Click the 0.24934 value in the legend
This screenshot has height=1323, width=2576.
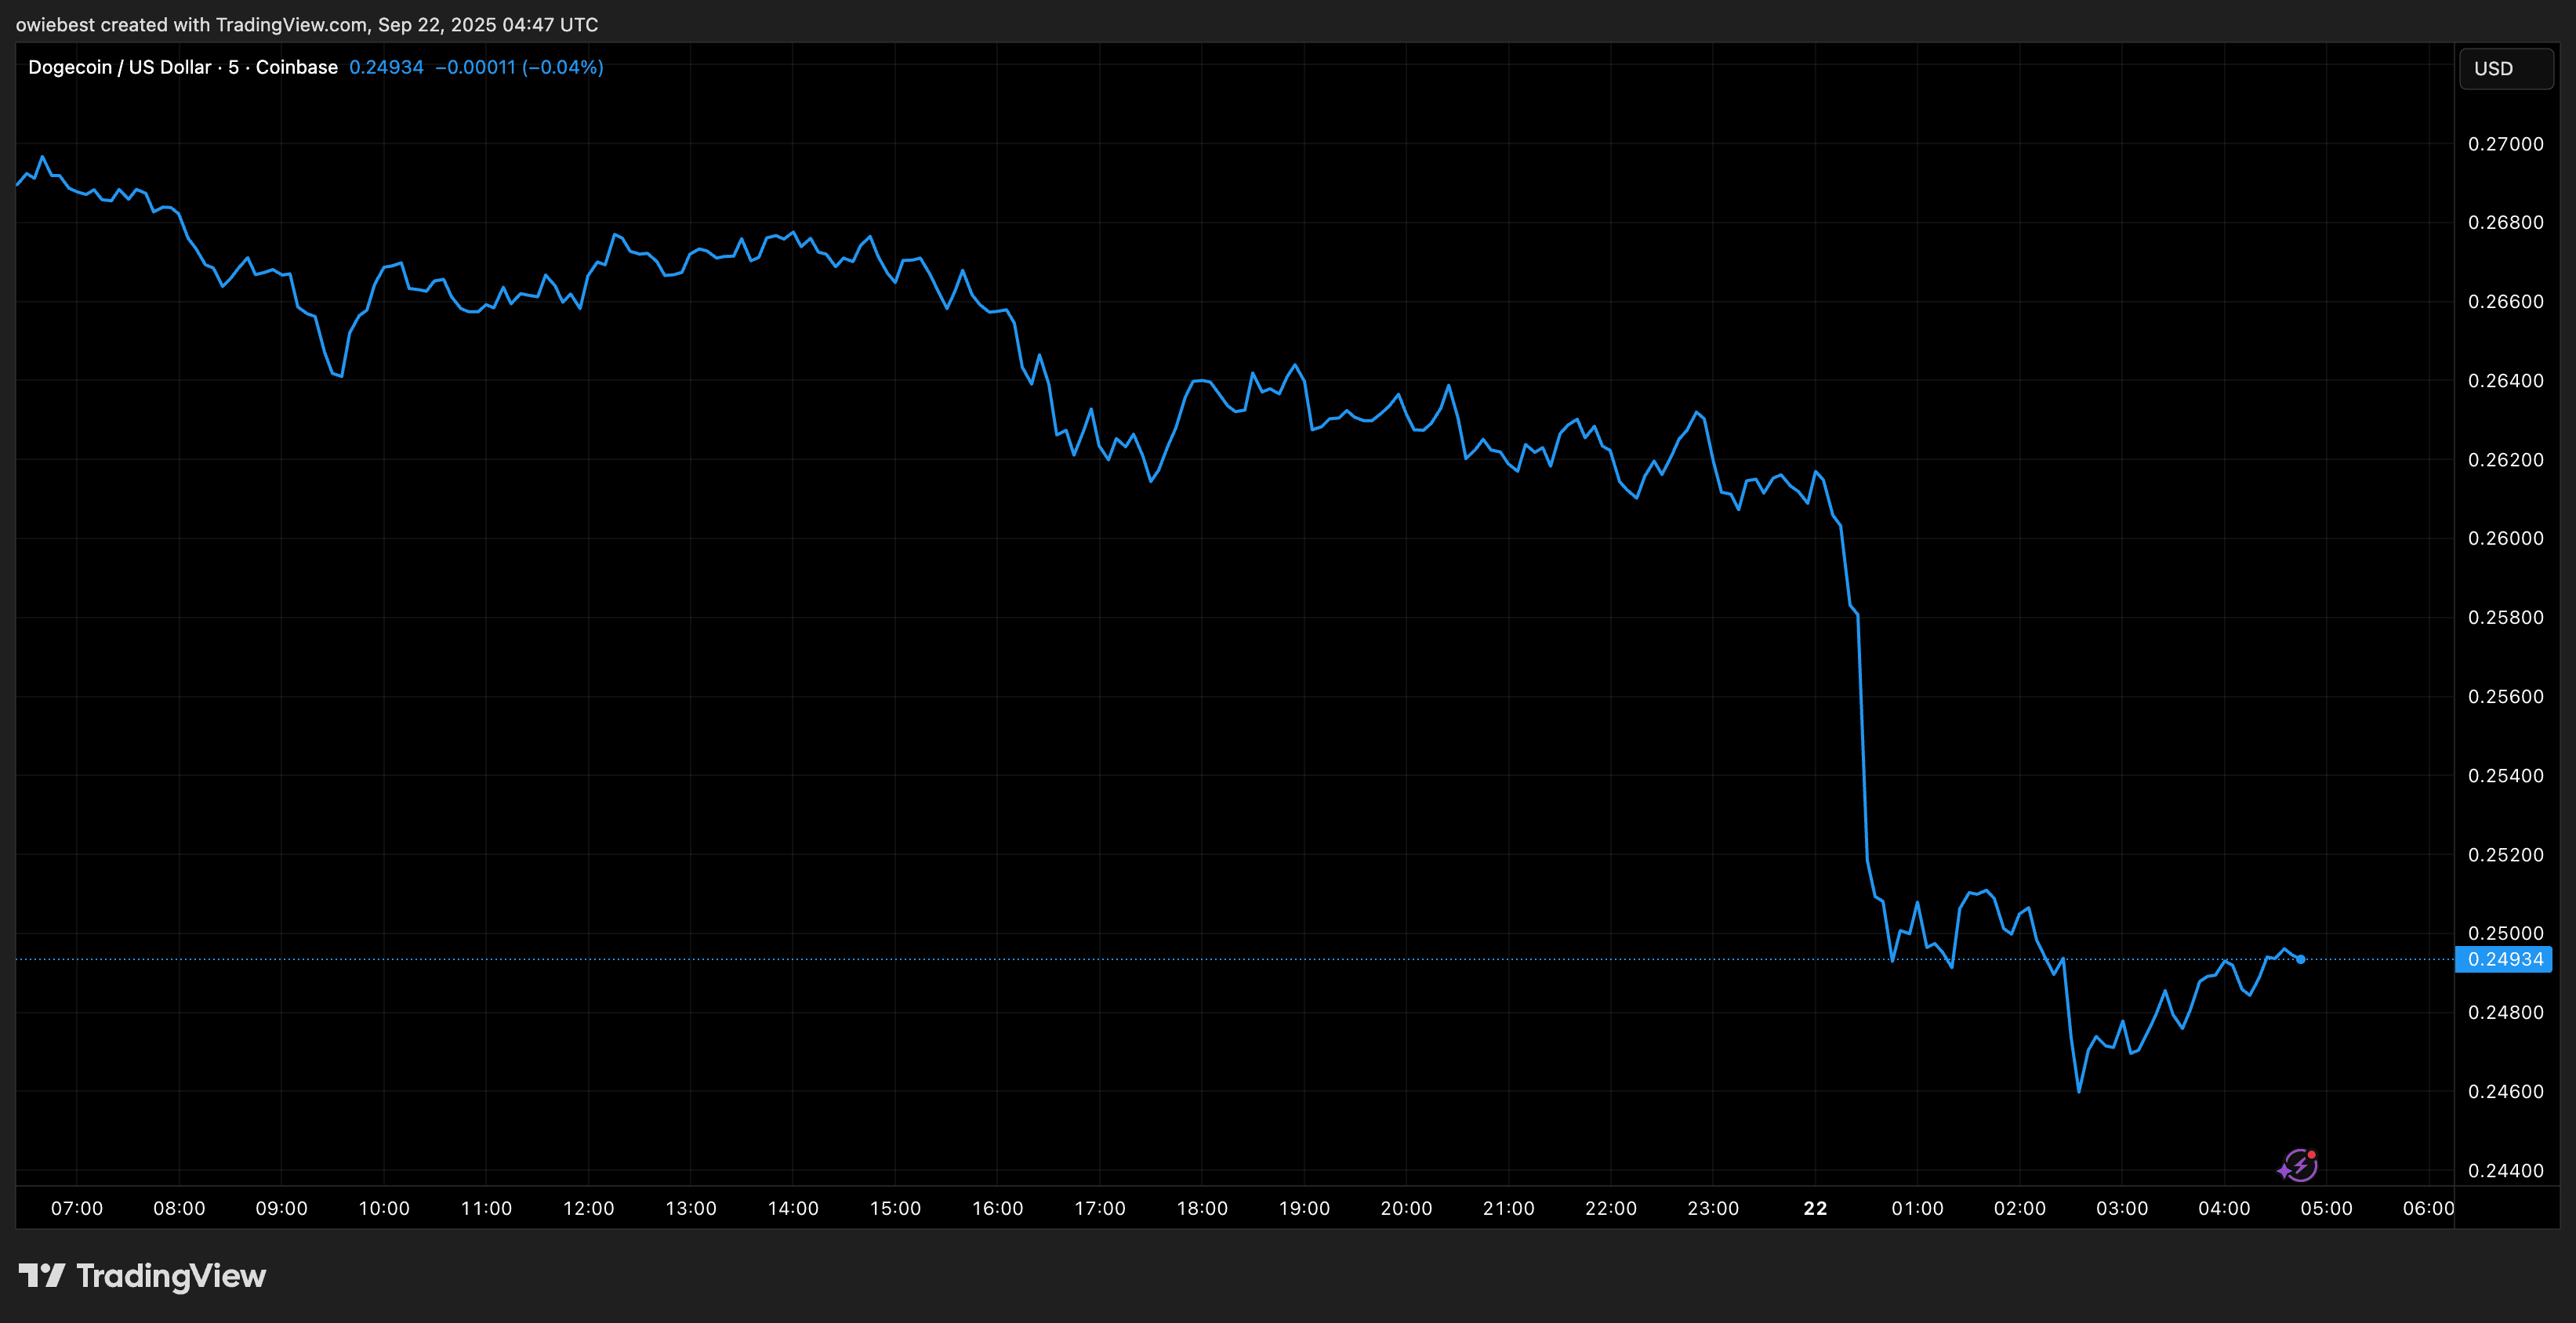(386, 67)
